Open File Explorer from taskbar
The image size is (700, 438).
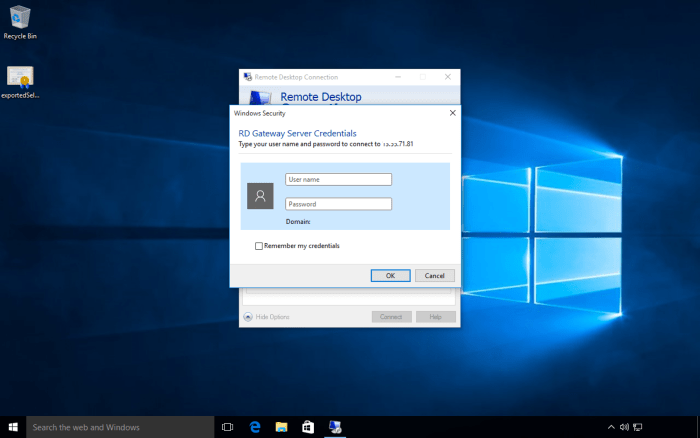click(x=281, y=427)
